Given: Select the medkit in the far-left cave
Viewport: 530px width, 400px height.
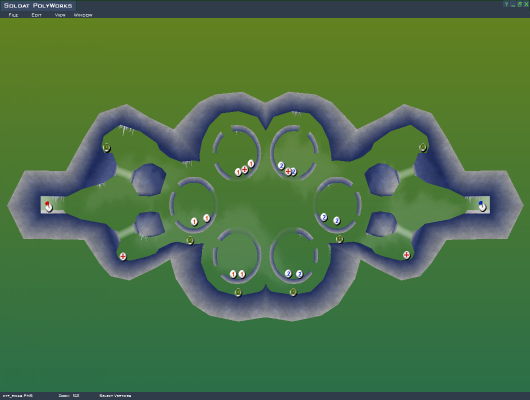Looking at the screenshot, I should pos(123,257).
